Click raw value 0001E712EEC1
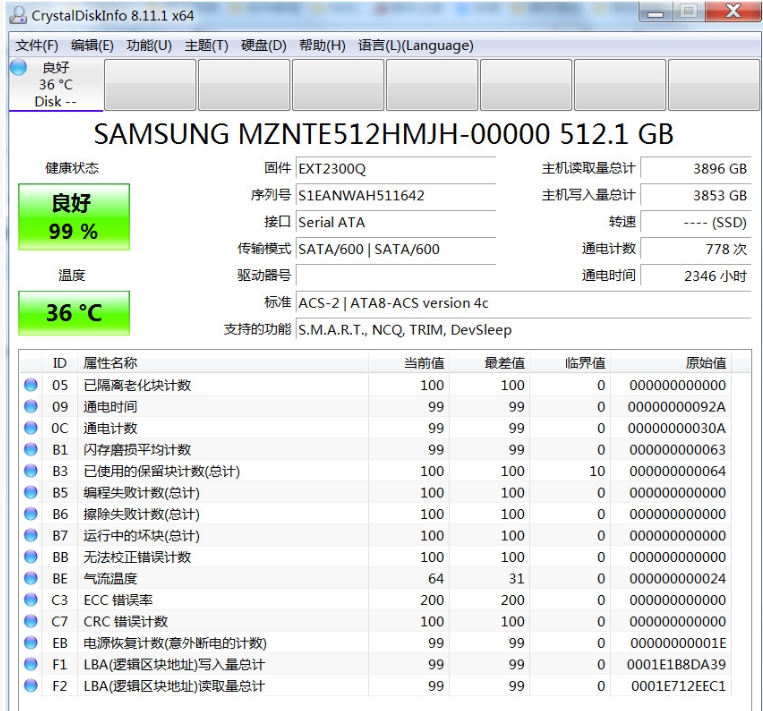This screenshot has width=763, height=711. [678, 686]
